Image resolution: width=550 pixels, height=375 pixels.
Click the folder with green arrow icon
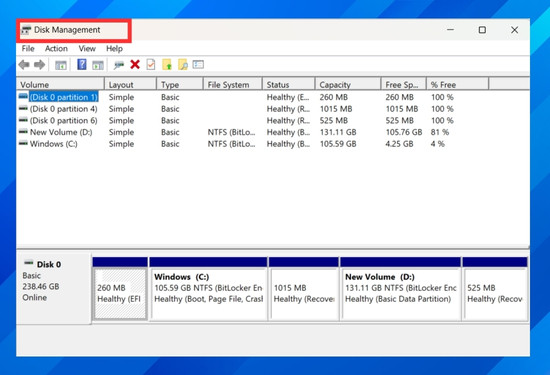pos(167,65)
